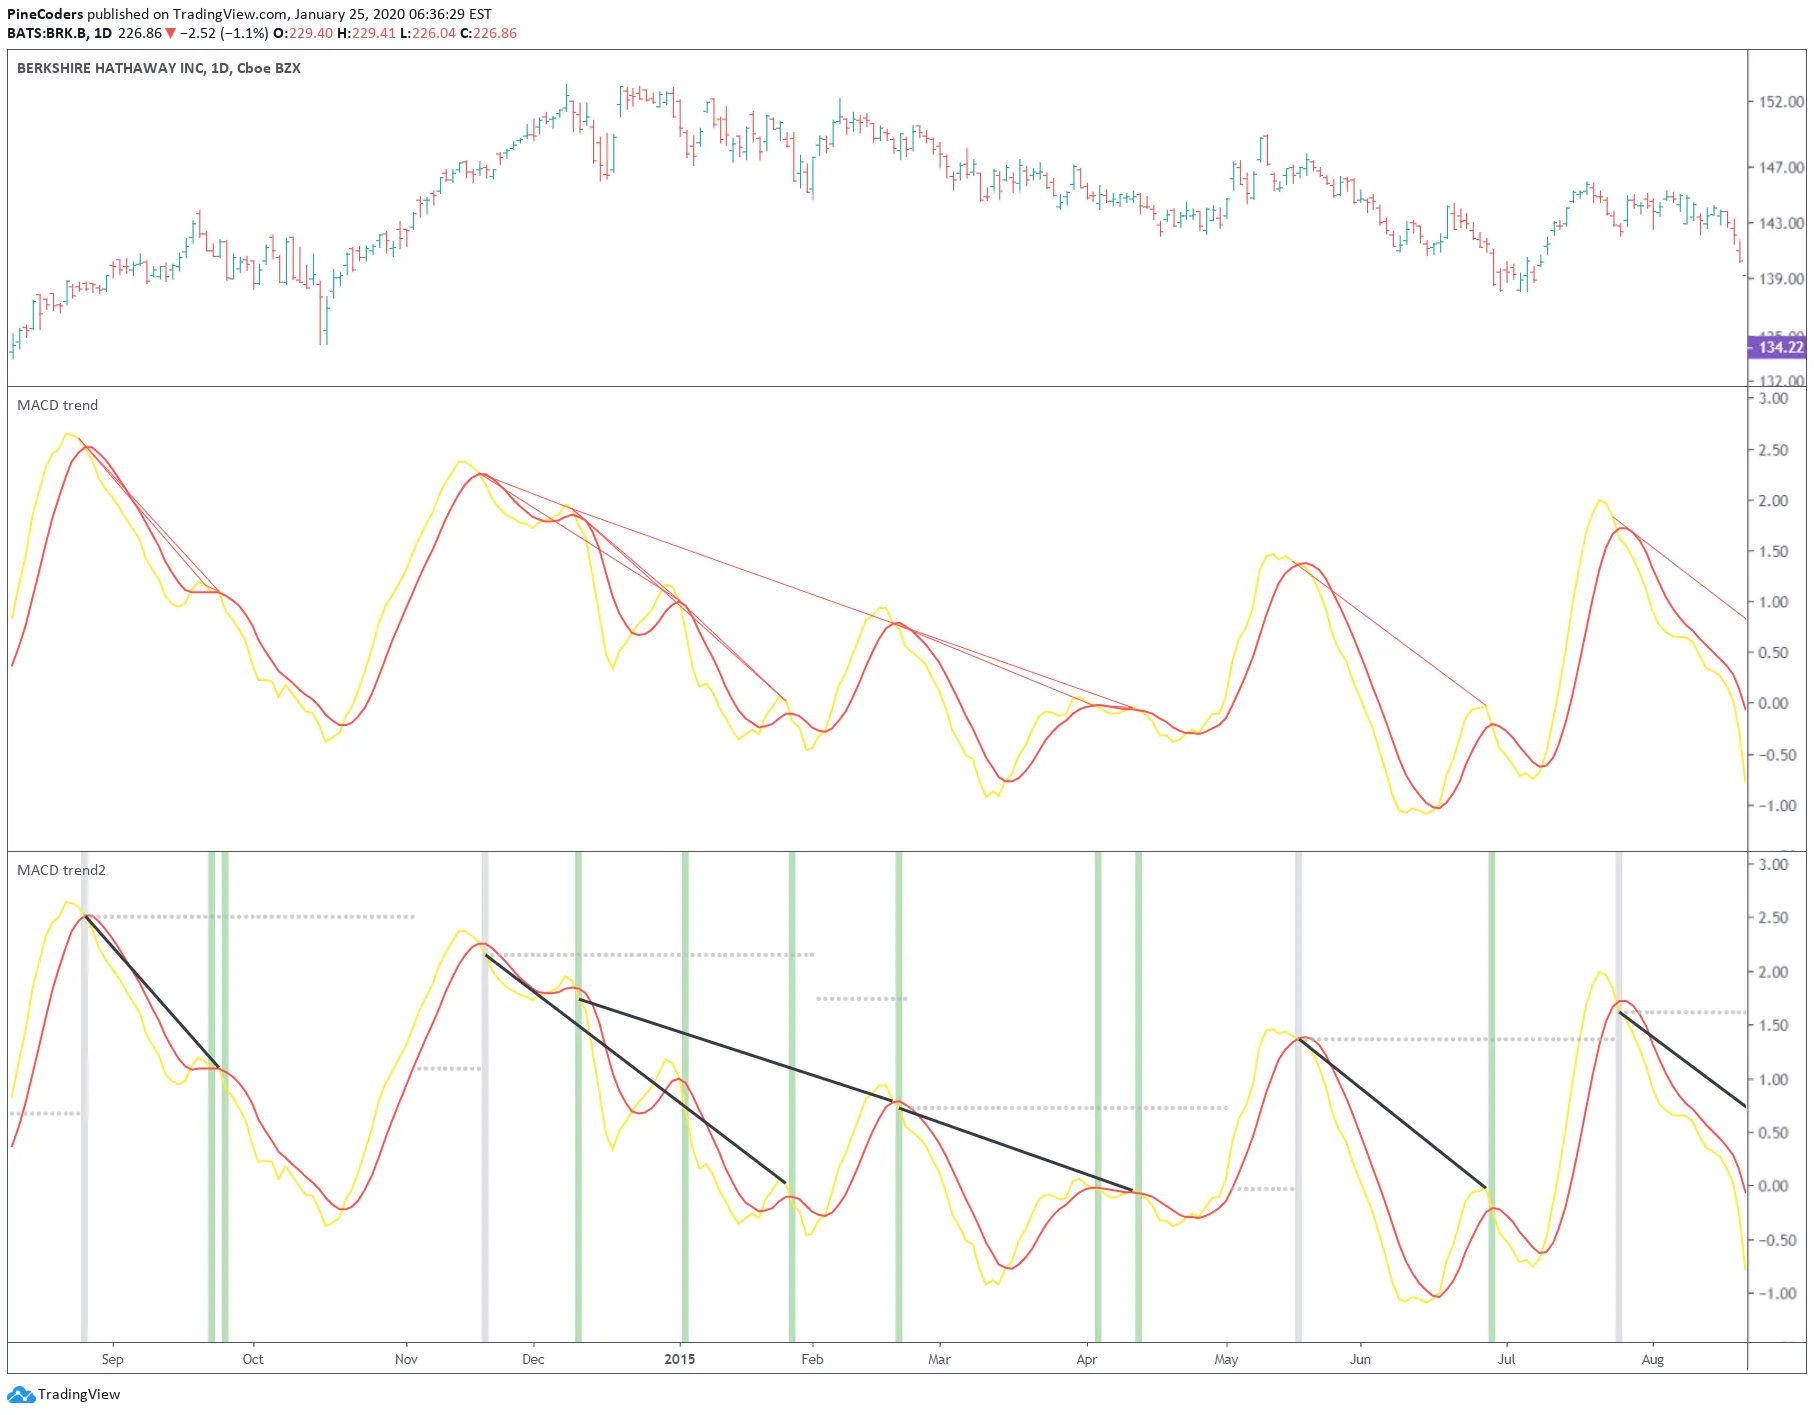
Task: Click the BATS:BRK.B, 1D symbol text
Action: click(x=59, y=33)
